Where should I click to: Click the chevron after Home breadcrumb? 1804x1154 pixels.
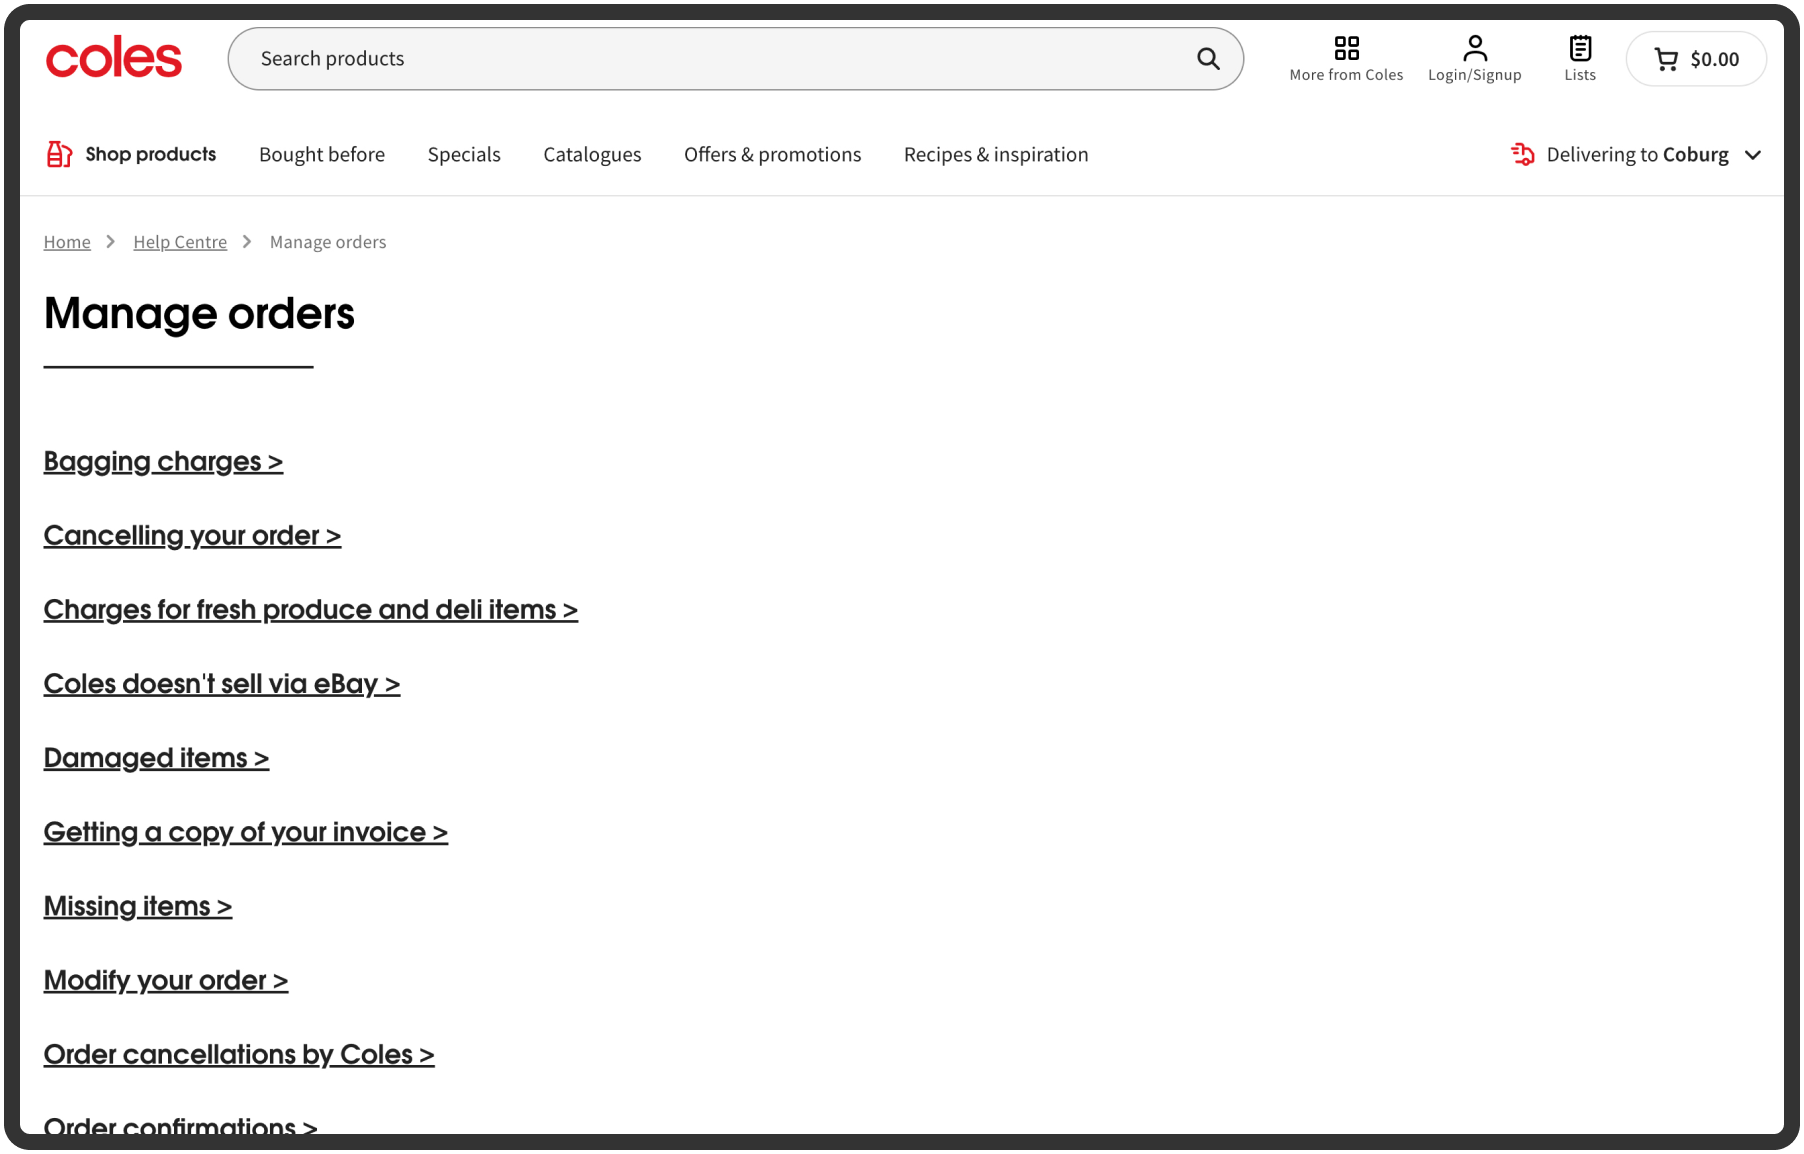point(110,242)
